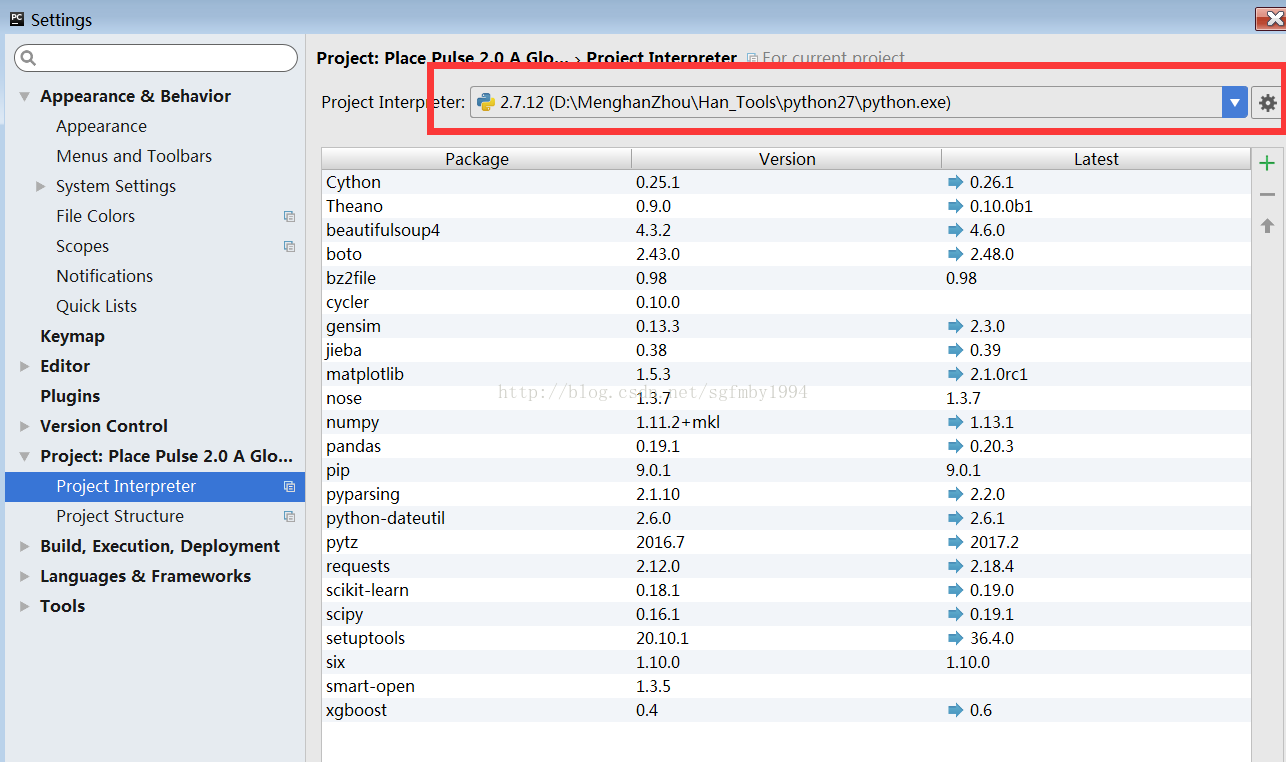Open the Keymap settings
The height and width of the screenshot is (762, 1286).
(72, 336)
